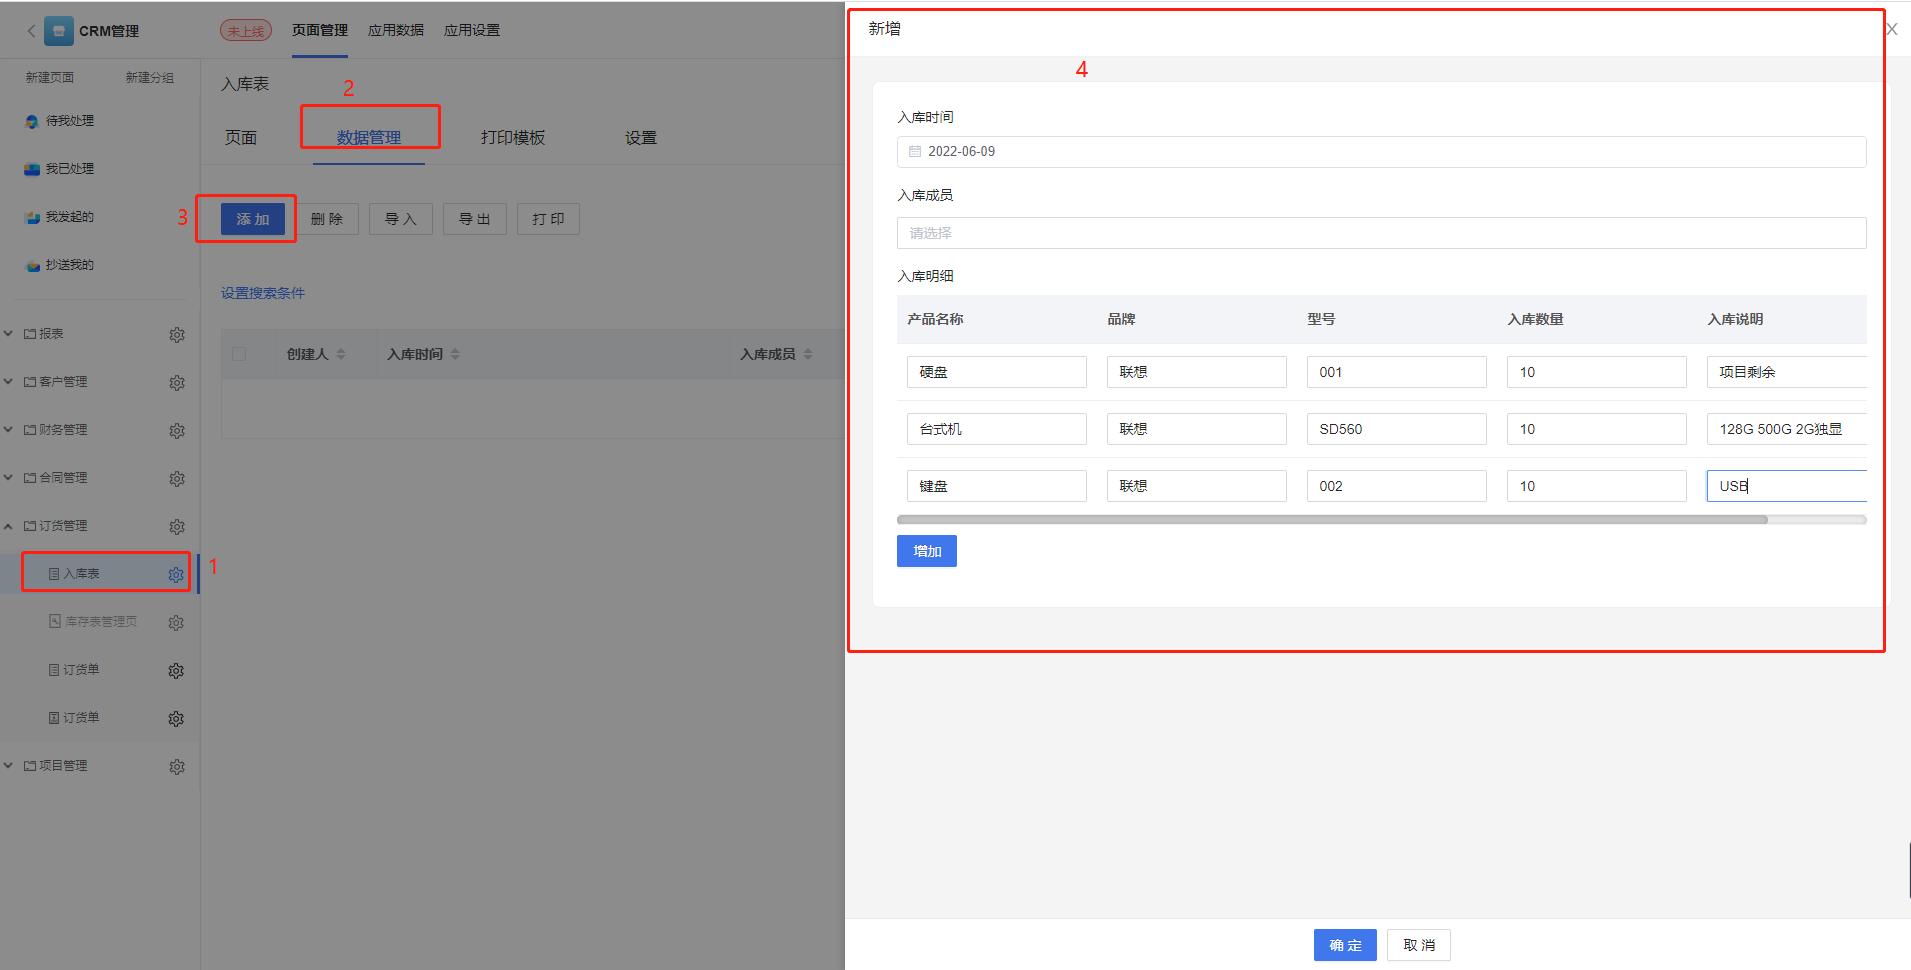Cancel the 新增 dialog with 取消

coord(1419,945)
